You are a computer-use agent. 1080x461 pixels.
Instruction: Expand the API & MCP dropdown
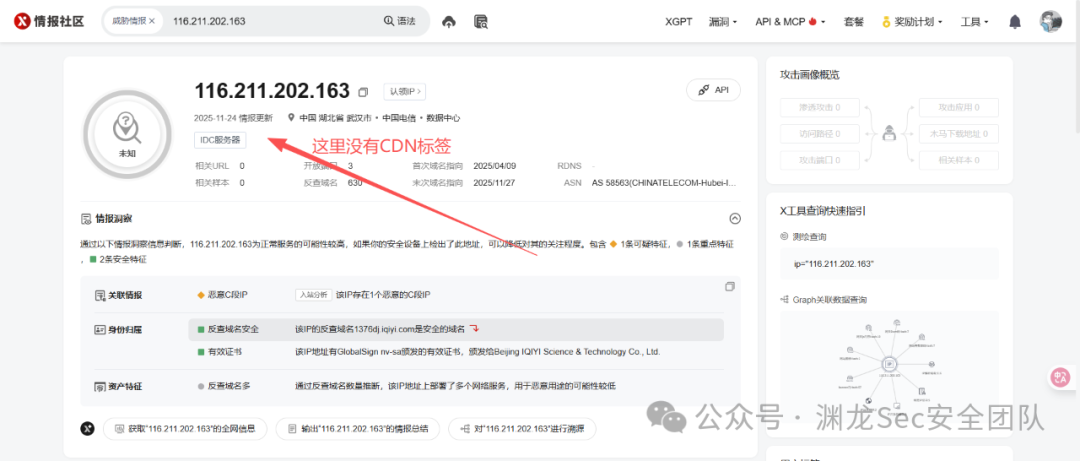790,21
